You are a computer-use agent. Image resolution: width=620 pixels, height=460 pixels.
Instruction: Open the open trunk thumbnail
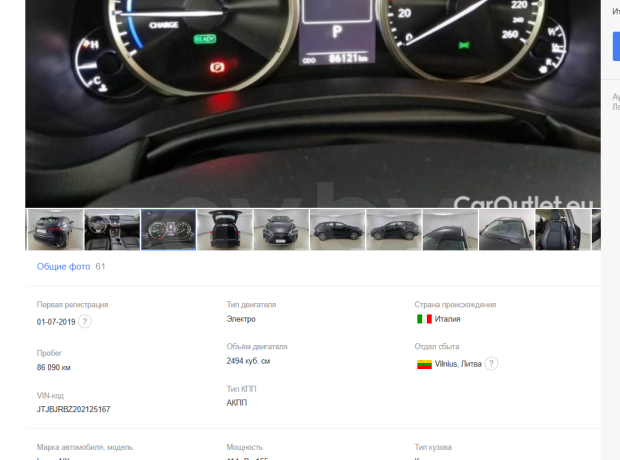[225, 230]
